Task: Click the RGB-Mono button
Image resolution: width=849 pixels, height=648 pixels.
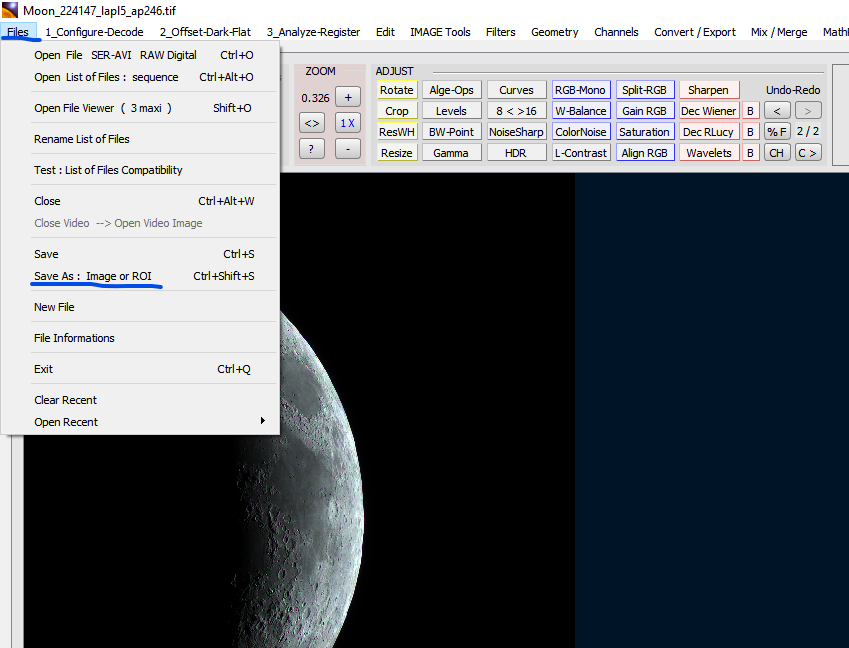Action: coord(581,90)
